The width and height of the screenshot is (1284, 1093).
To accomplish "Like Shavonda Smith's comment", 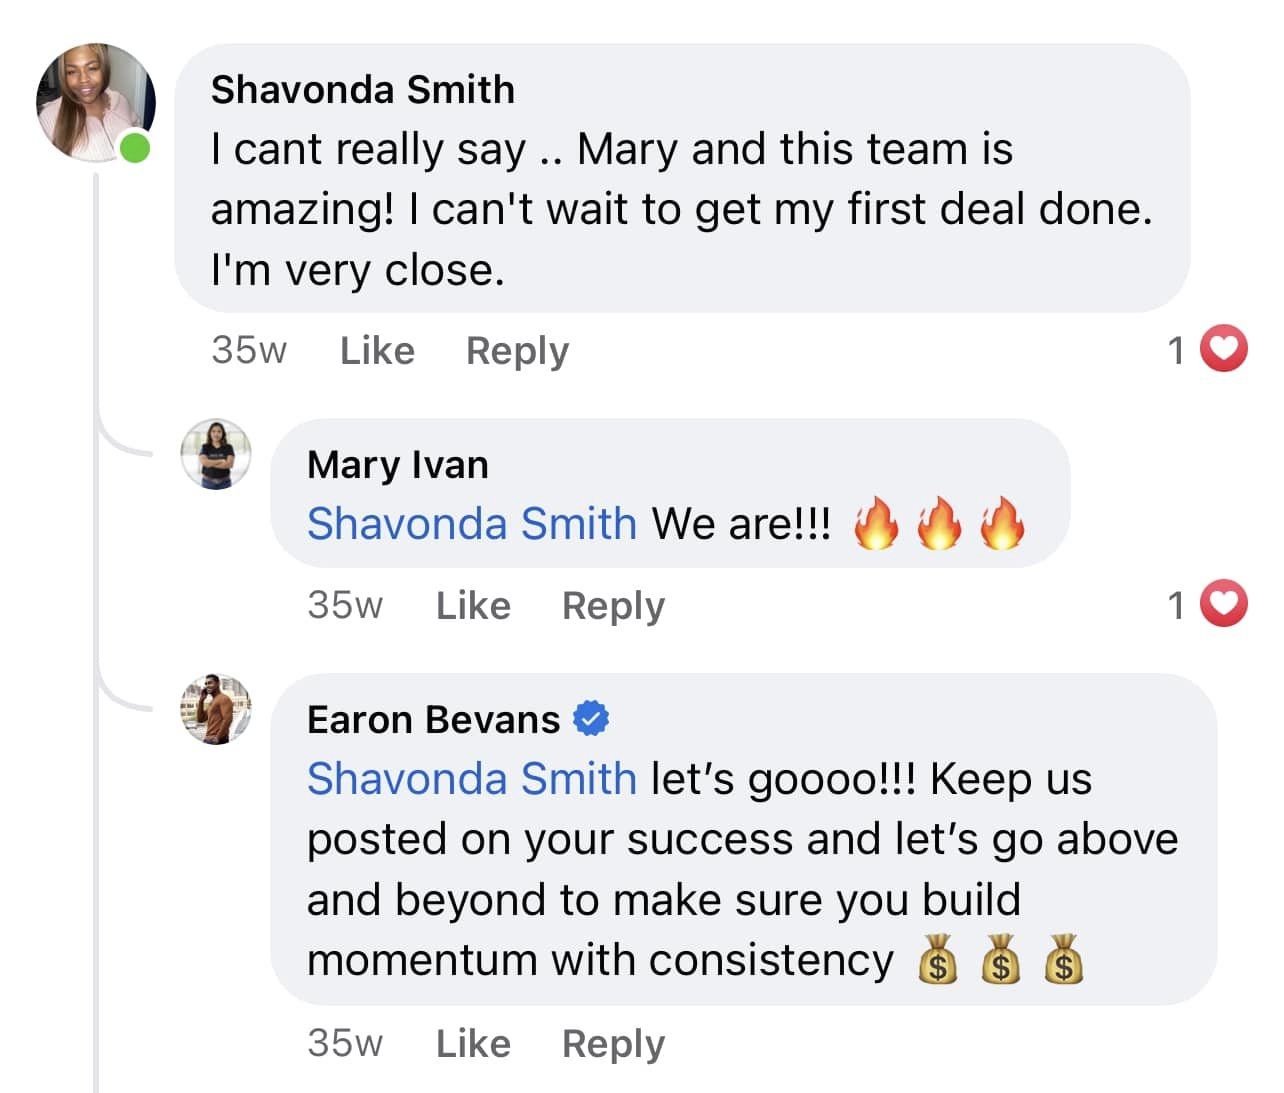I will [x=377, y=350].
